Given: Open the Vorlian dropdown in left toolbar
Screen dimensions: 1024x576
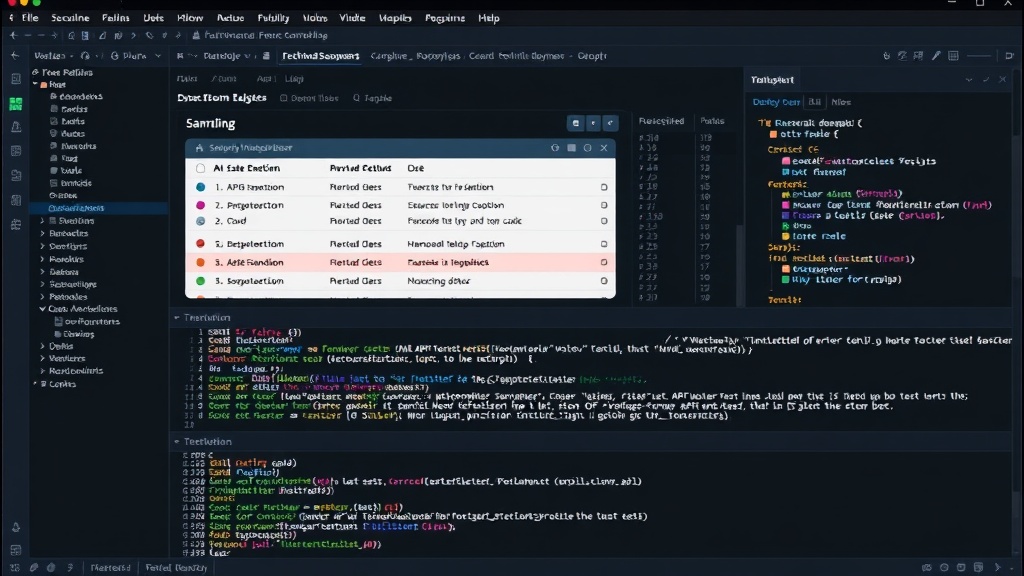Looking at the screenshot, I should point(54,56).
